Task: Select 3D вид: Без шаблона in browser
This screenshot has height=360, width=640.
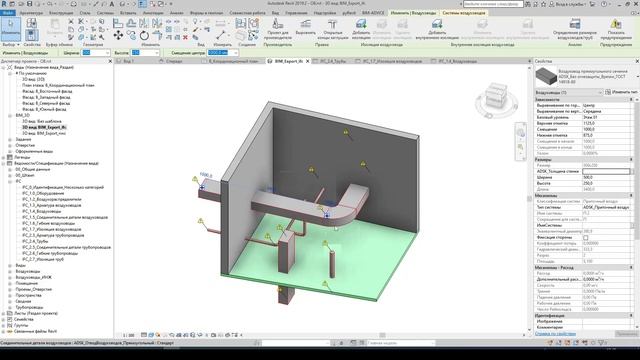Action: point(42,121)
